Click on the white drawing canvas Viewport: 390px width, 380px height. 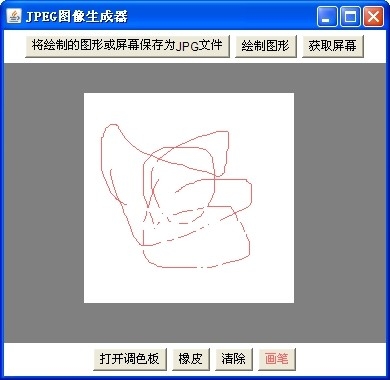point(189,198)
